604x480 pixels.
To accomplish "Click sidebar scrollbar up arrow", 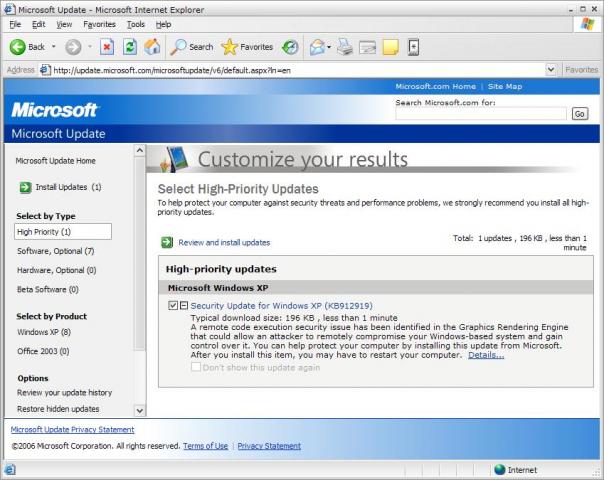I will [x=140, y=150].
